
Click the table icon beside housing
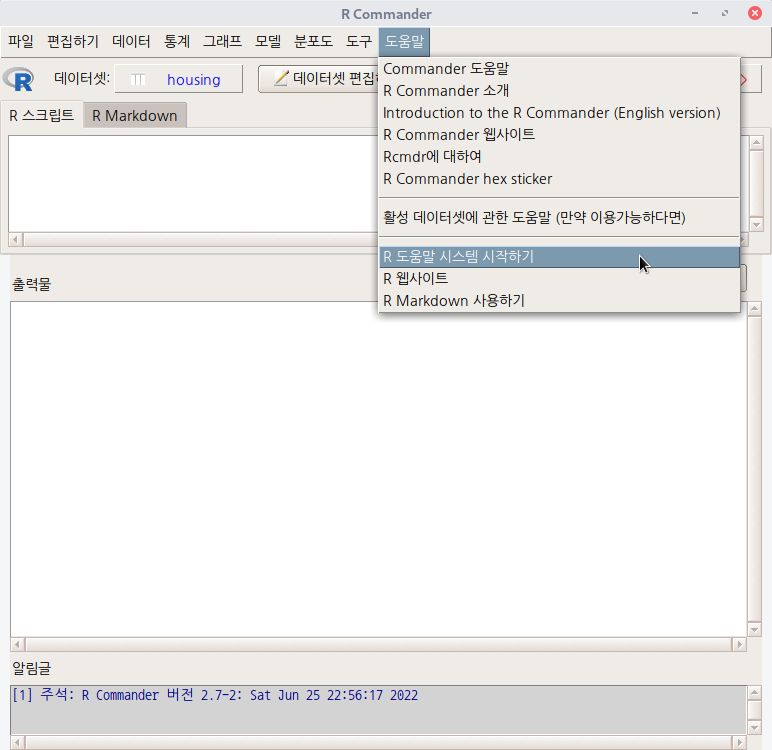[138, 79]
